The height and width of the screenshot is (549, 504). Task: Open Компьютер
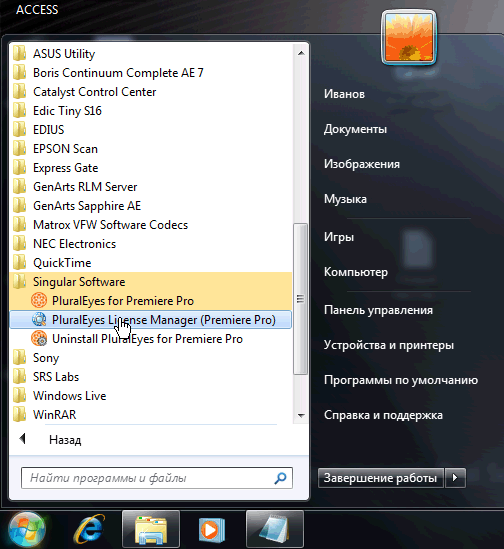(x=356, y=272)
